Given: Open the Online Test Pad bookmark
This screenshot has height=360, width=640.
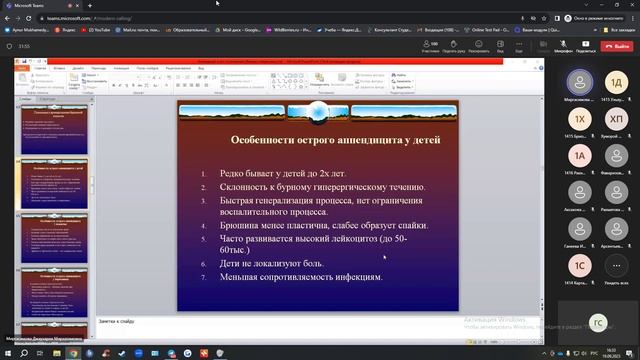Looking at the screenshot, I should coord(487,30).
